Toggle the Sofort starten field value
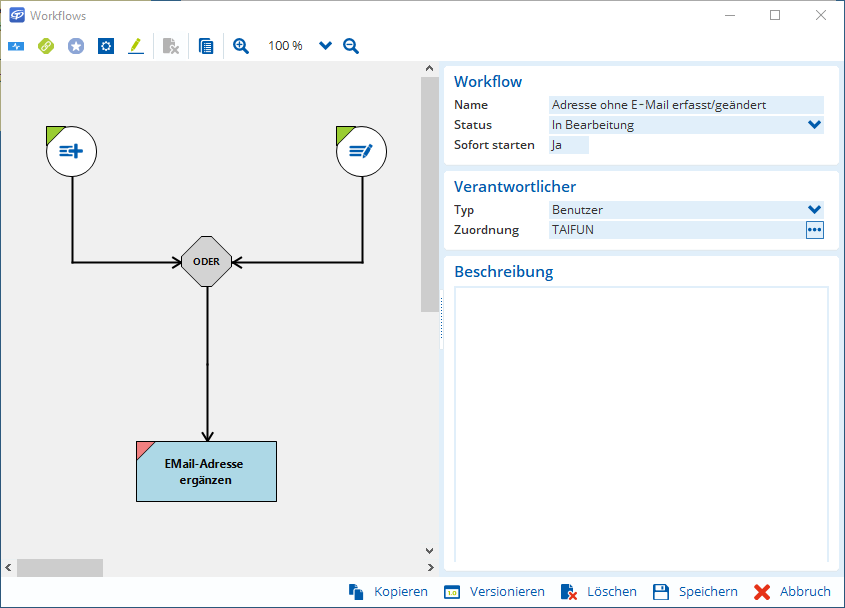This screenshot has height=608, width=845. coord(569,145)
